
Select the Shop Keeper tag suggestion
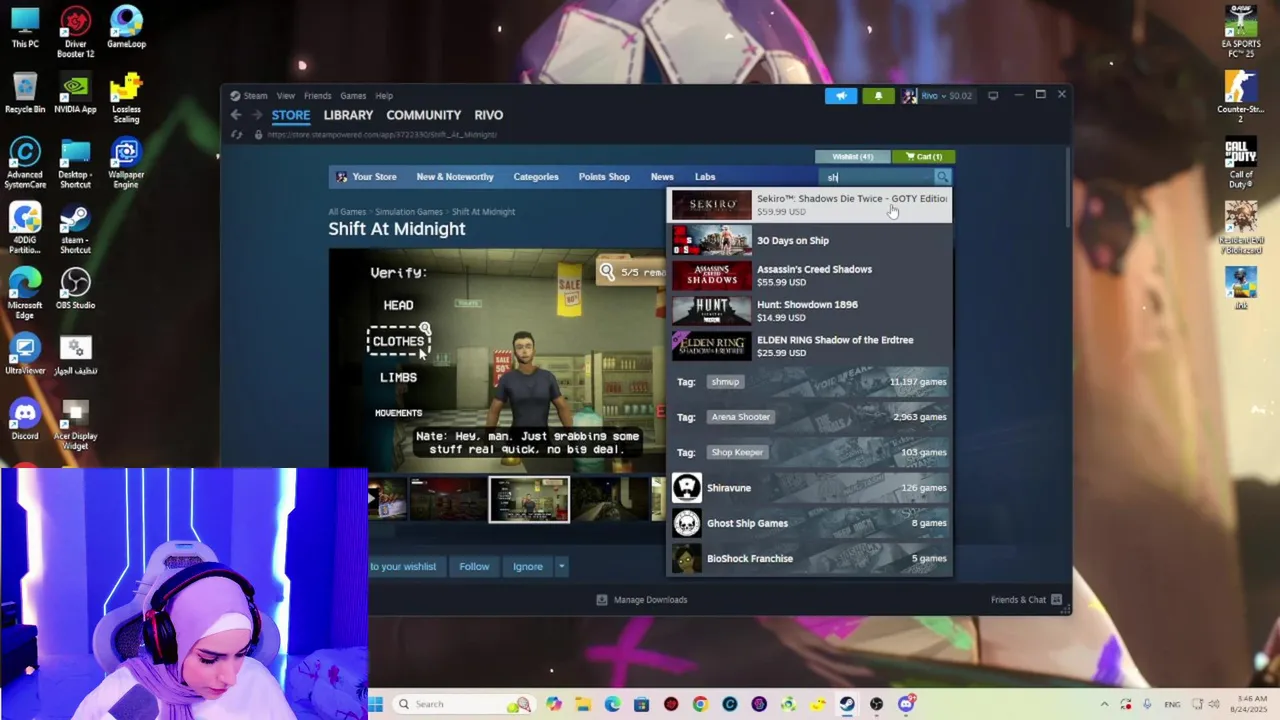click(810, 452)
